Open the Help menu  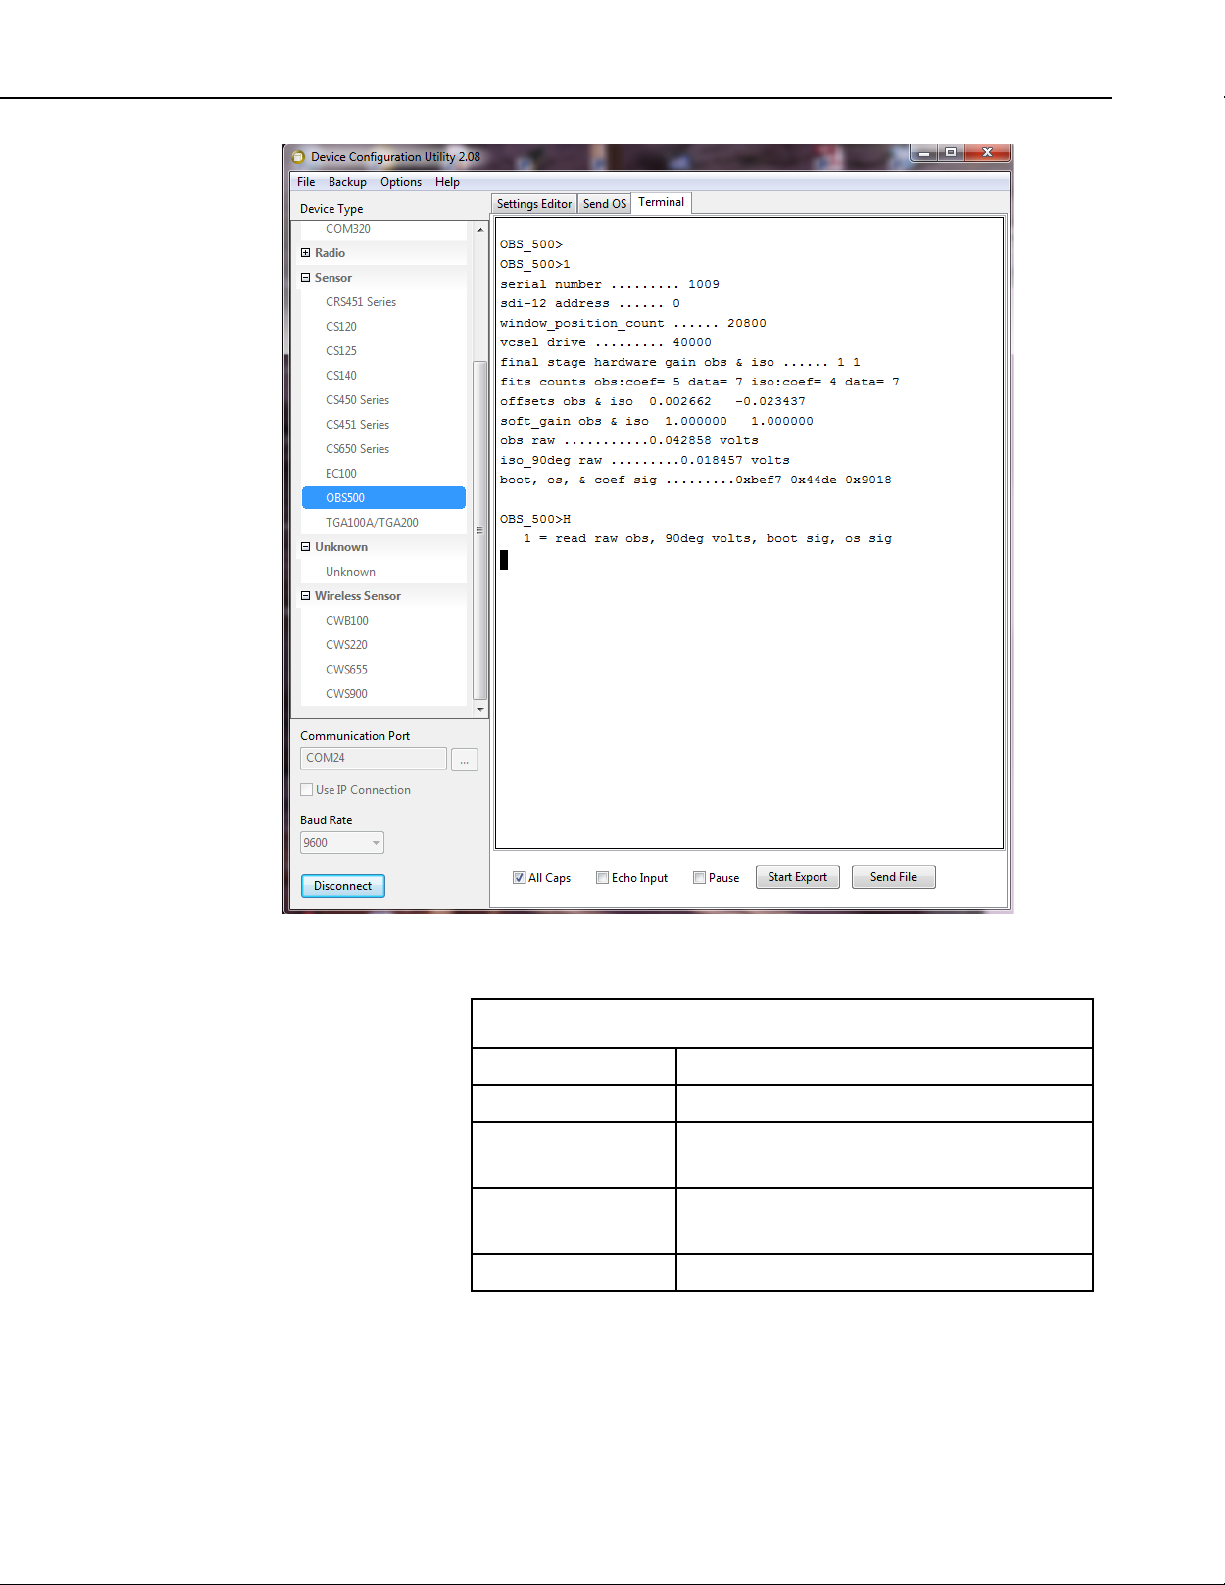point(447,182)
